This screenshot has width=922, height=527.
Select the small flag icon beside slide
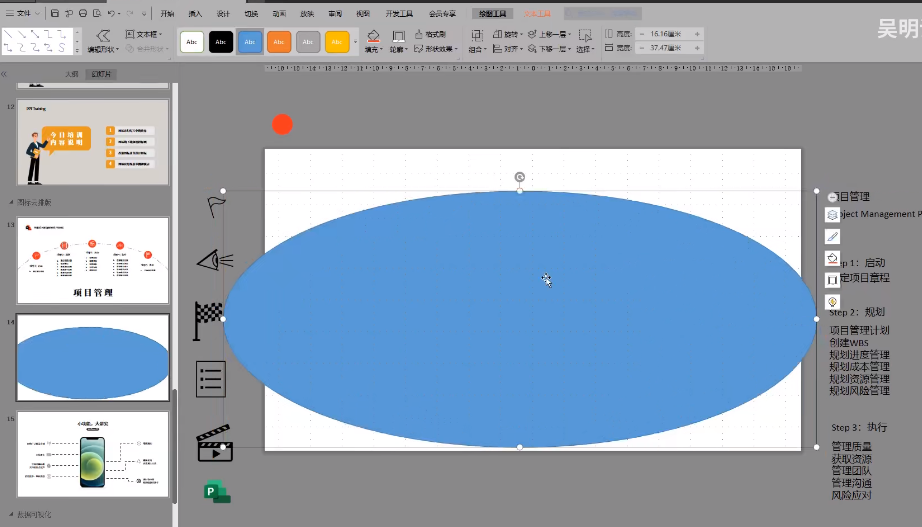[x=216, y=206]
